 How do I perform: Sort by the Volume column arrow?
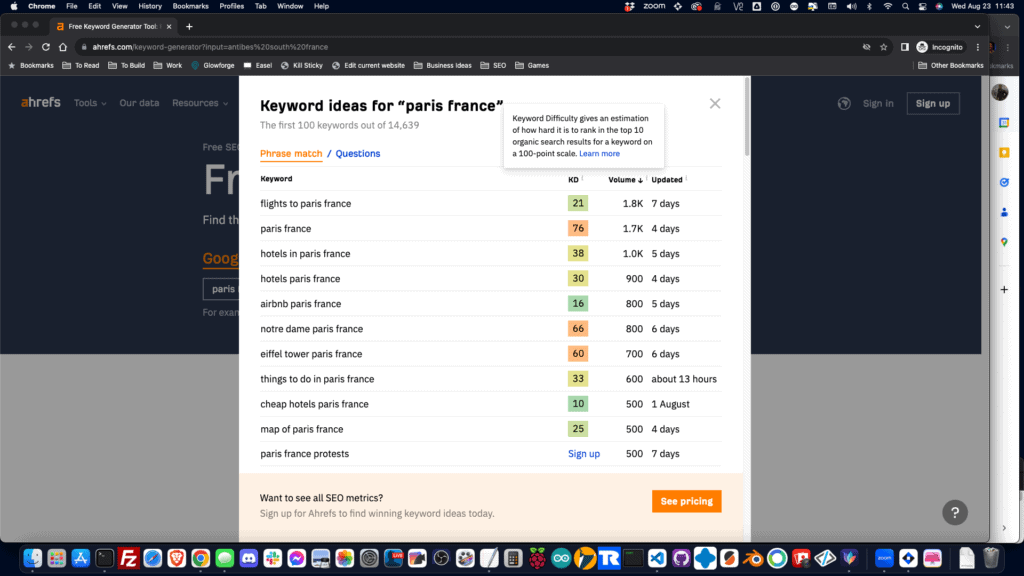coord(640,180)
